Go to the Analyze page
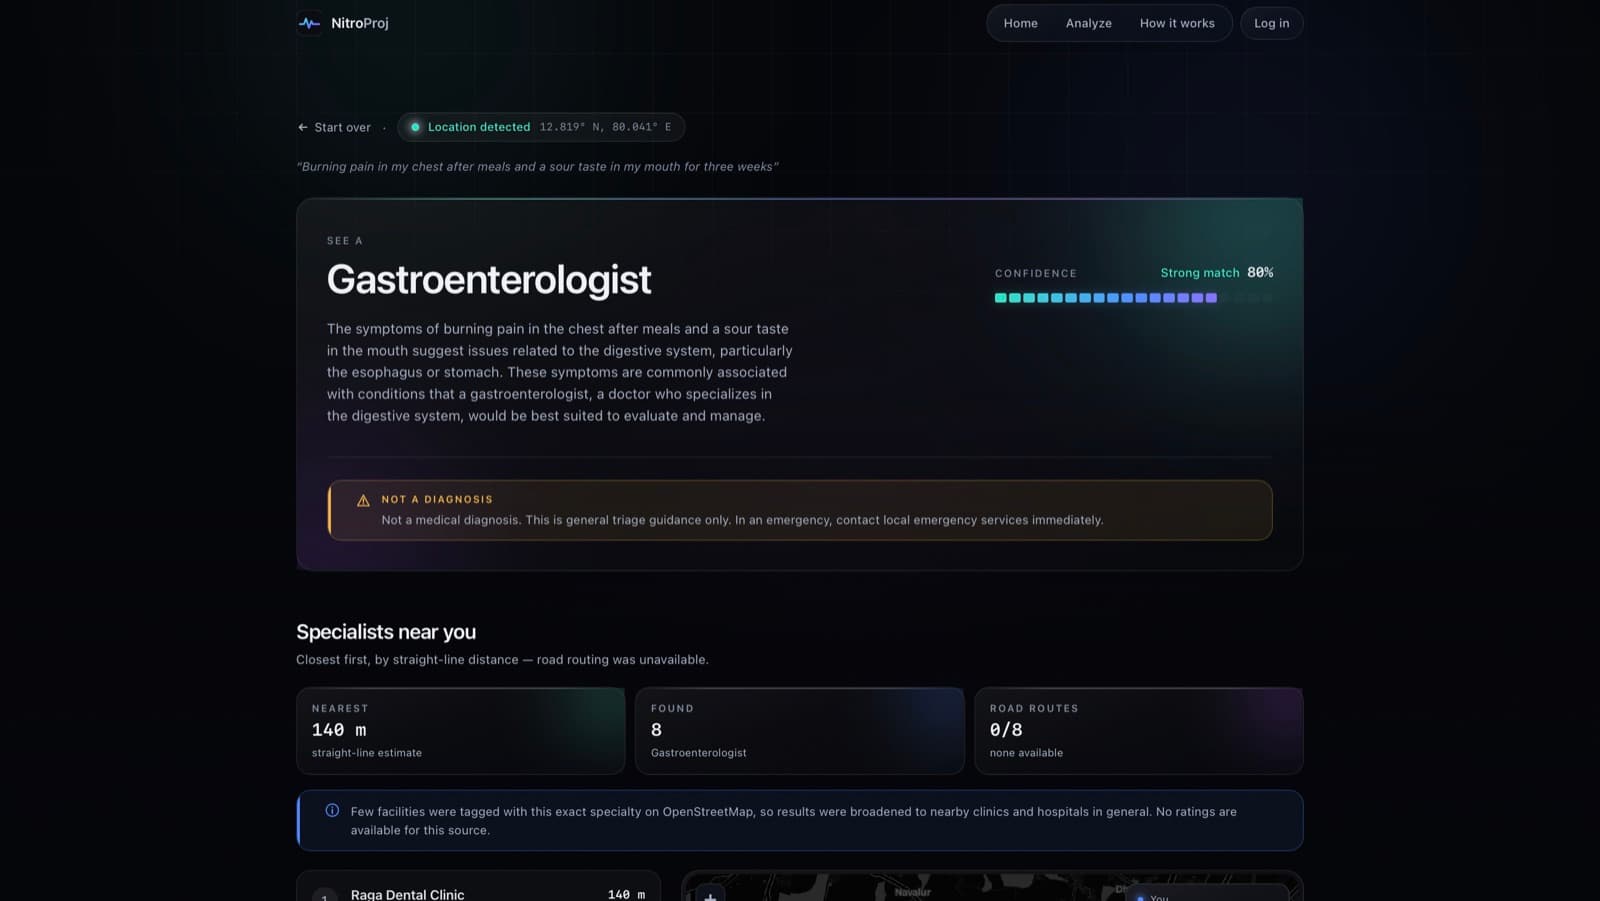The height and width of the screenshot is (901, 1600). click(1088, 23)
